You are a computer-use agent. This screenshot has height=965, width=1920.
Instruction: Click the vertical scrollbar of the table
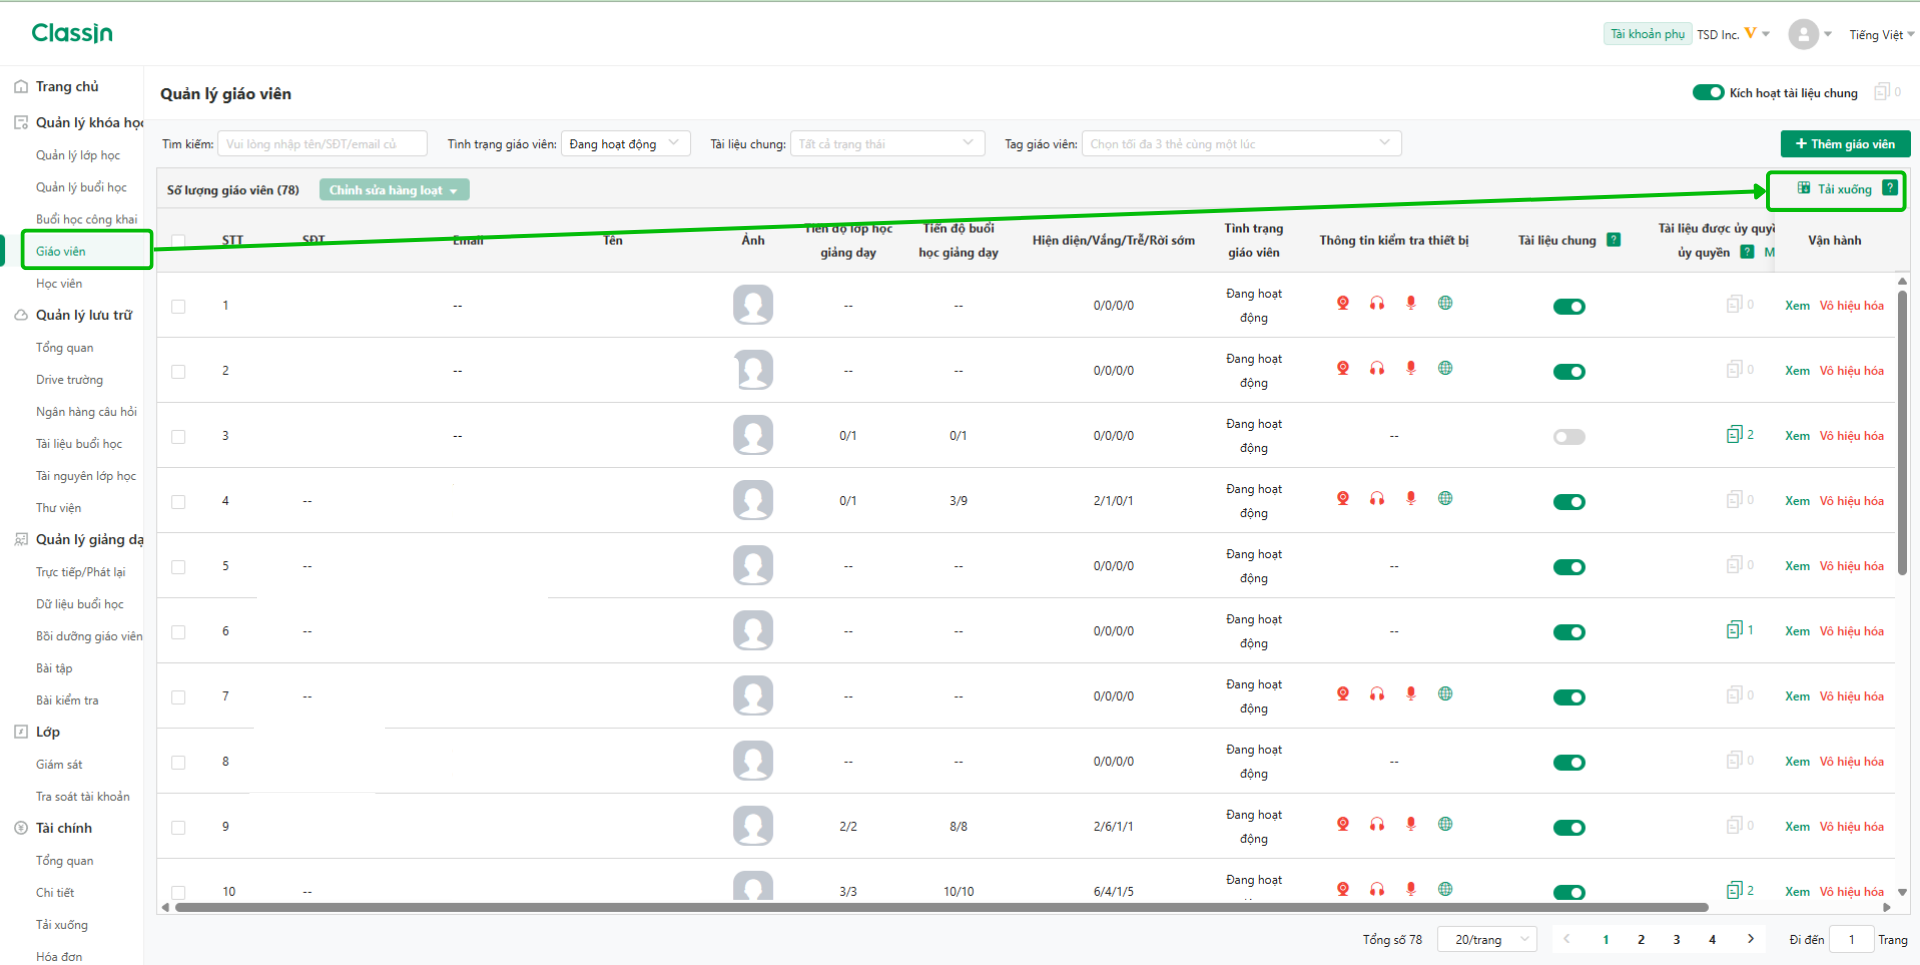(1902, 432)
